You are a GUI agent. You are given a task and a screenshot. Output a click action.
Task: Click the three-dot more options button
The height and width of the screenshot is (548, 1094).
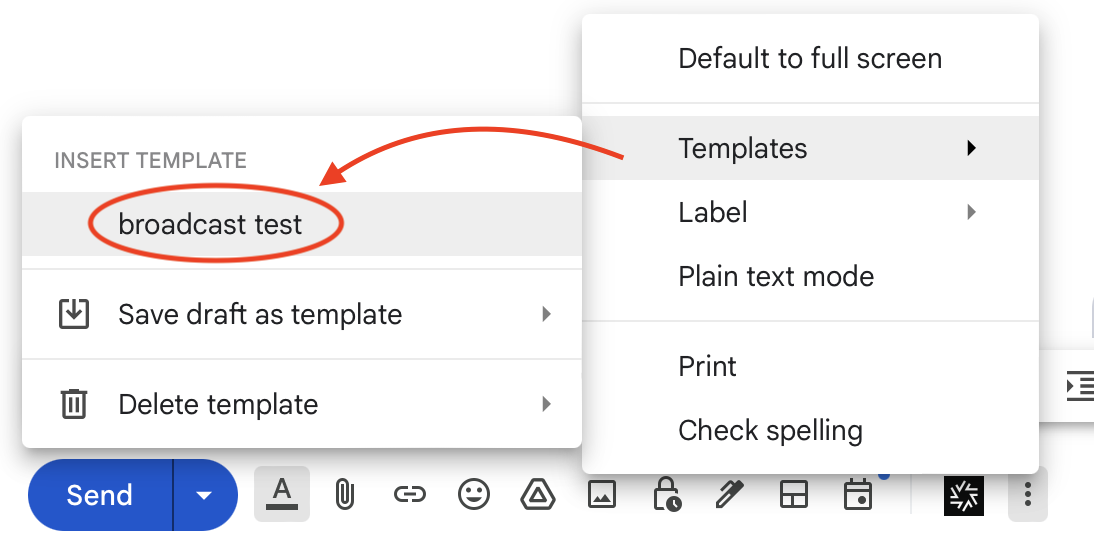(1027, 494)
